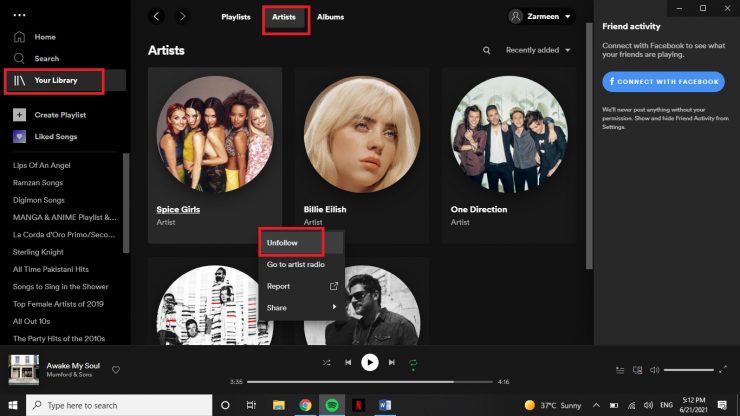Image resolution: width=740 pixels, height=416 pixels.
Task: Mute with the volume speaker icon
Action: (x=655, y=370)
